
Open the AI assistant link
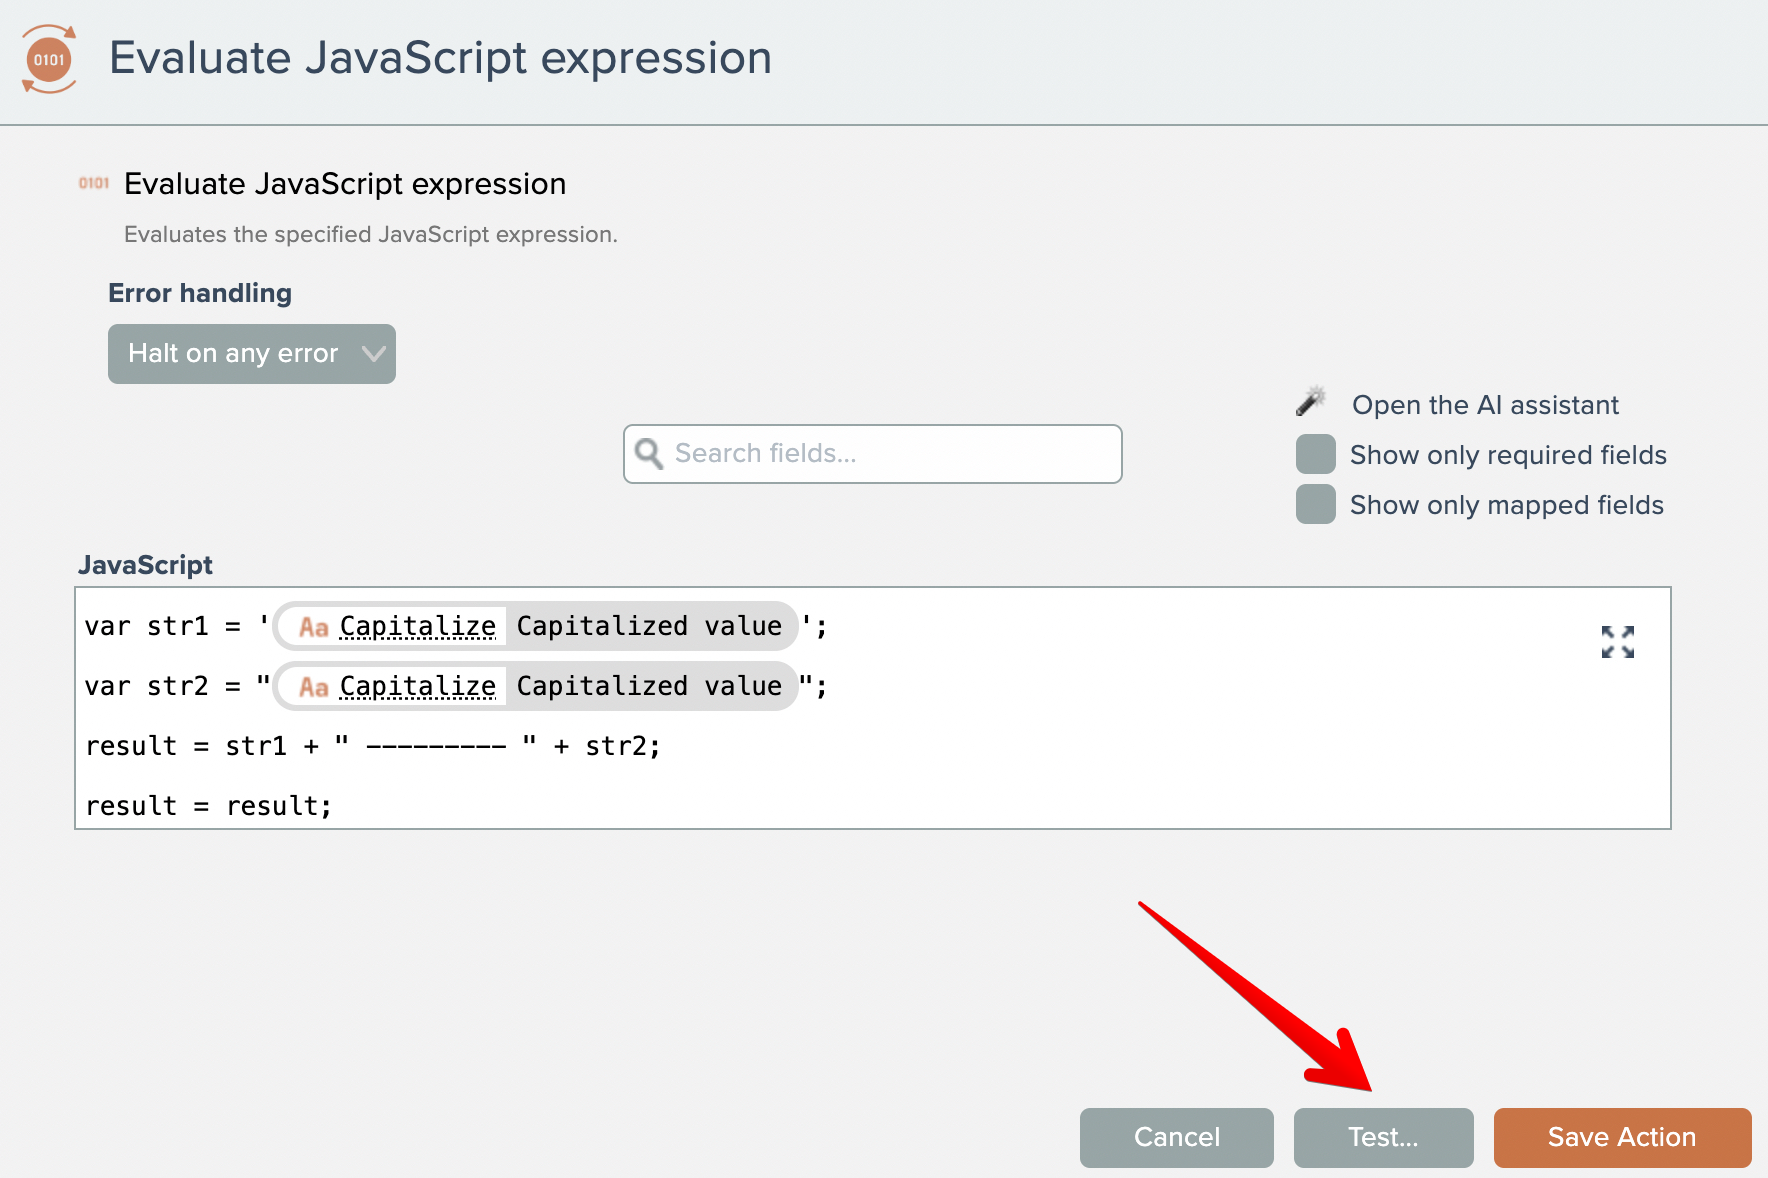pyautogui.click(x=1484, y=405)
